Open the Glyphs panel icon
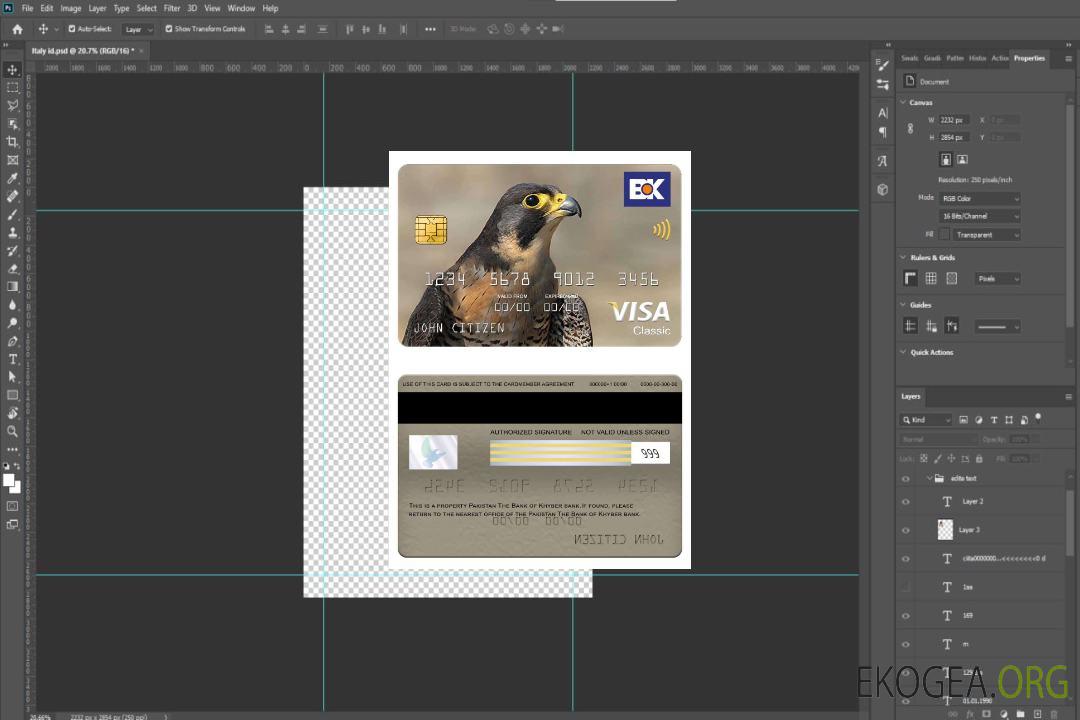Image resolution: width=1080 pixels, height=720 pixels. (883, 161)
